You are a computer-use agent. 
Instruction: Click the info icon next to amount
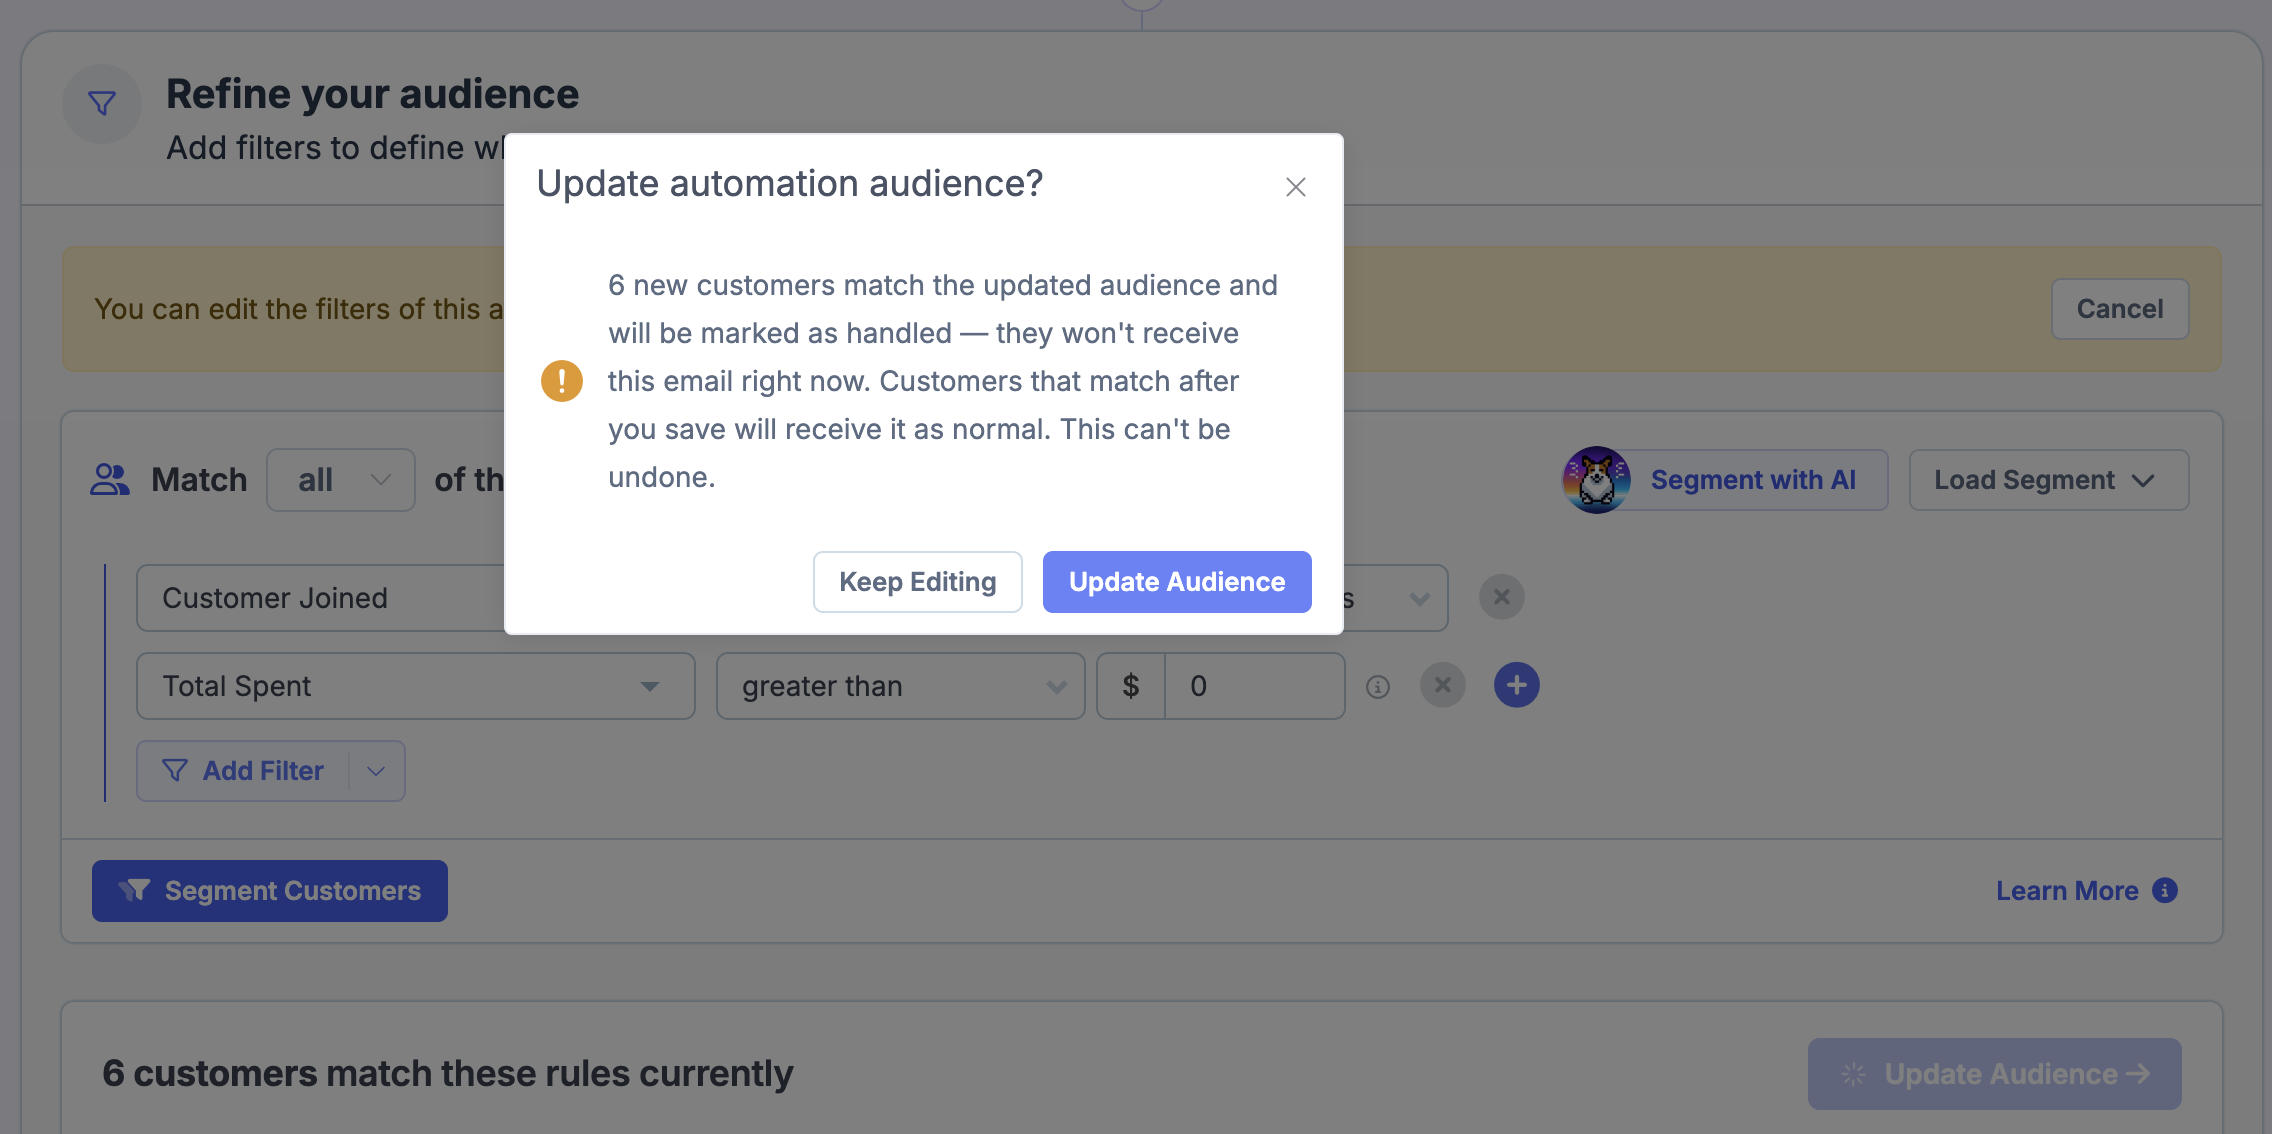1378,687
